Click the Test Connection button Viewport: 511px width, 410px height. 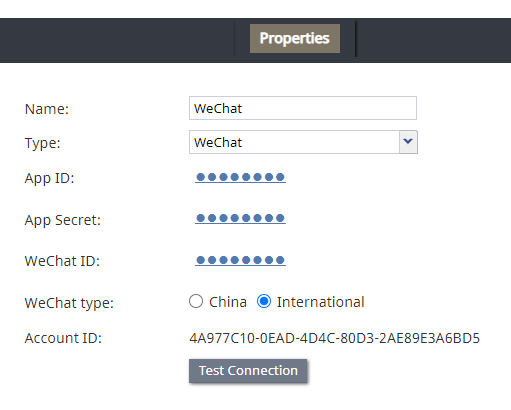[x=248, y=371]
